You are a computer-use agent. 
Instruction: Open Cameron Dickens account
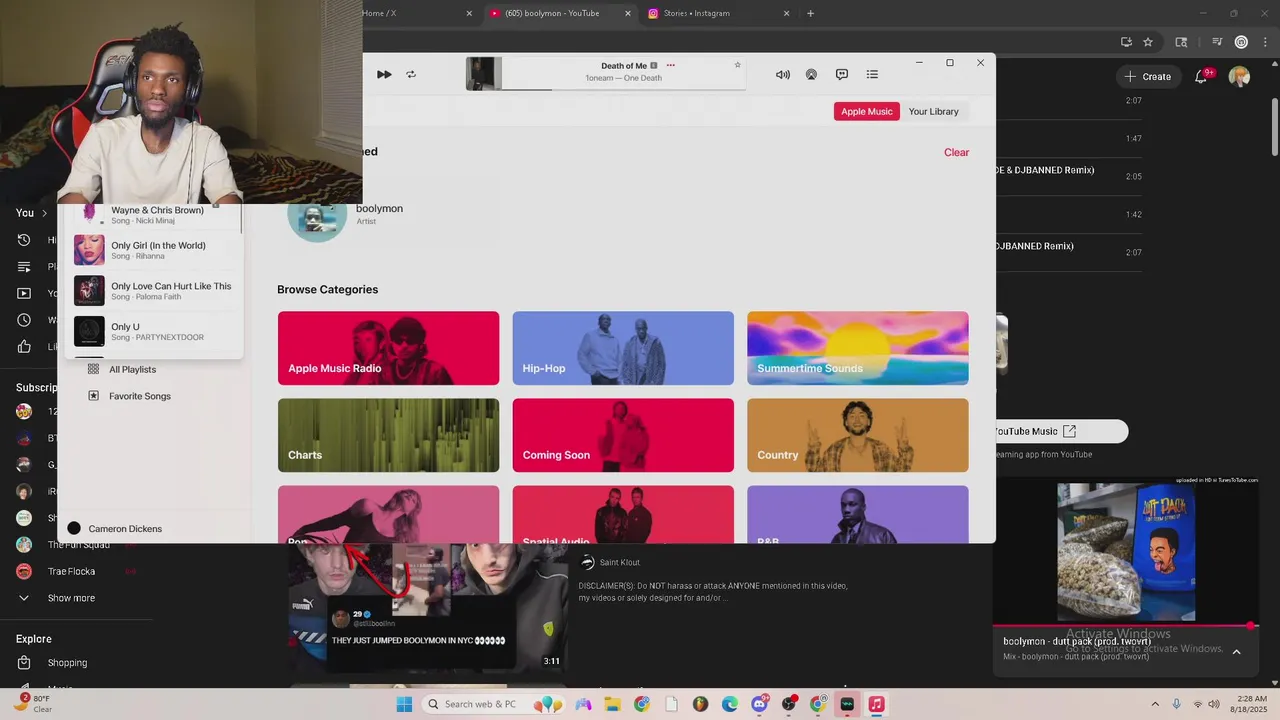(x=115, y=528)
